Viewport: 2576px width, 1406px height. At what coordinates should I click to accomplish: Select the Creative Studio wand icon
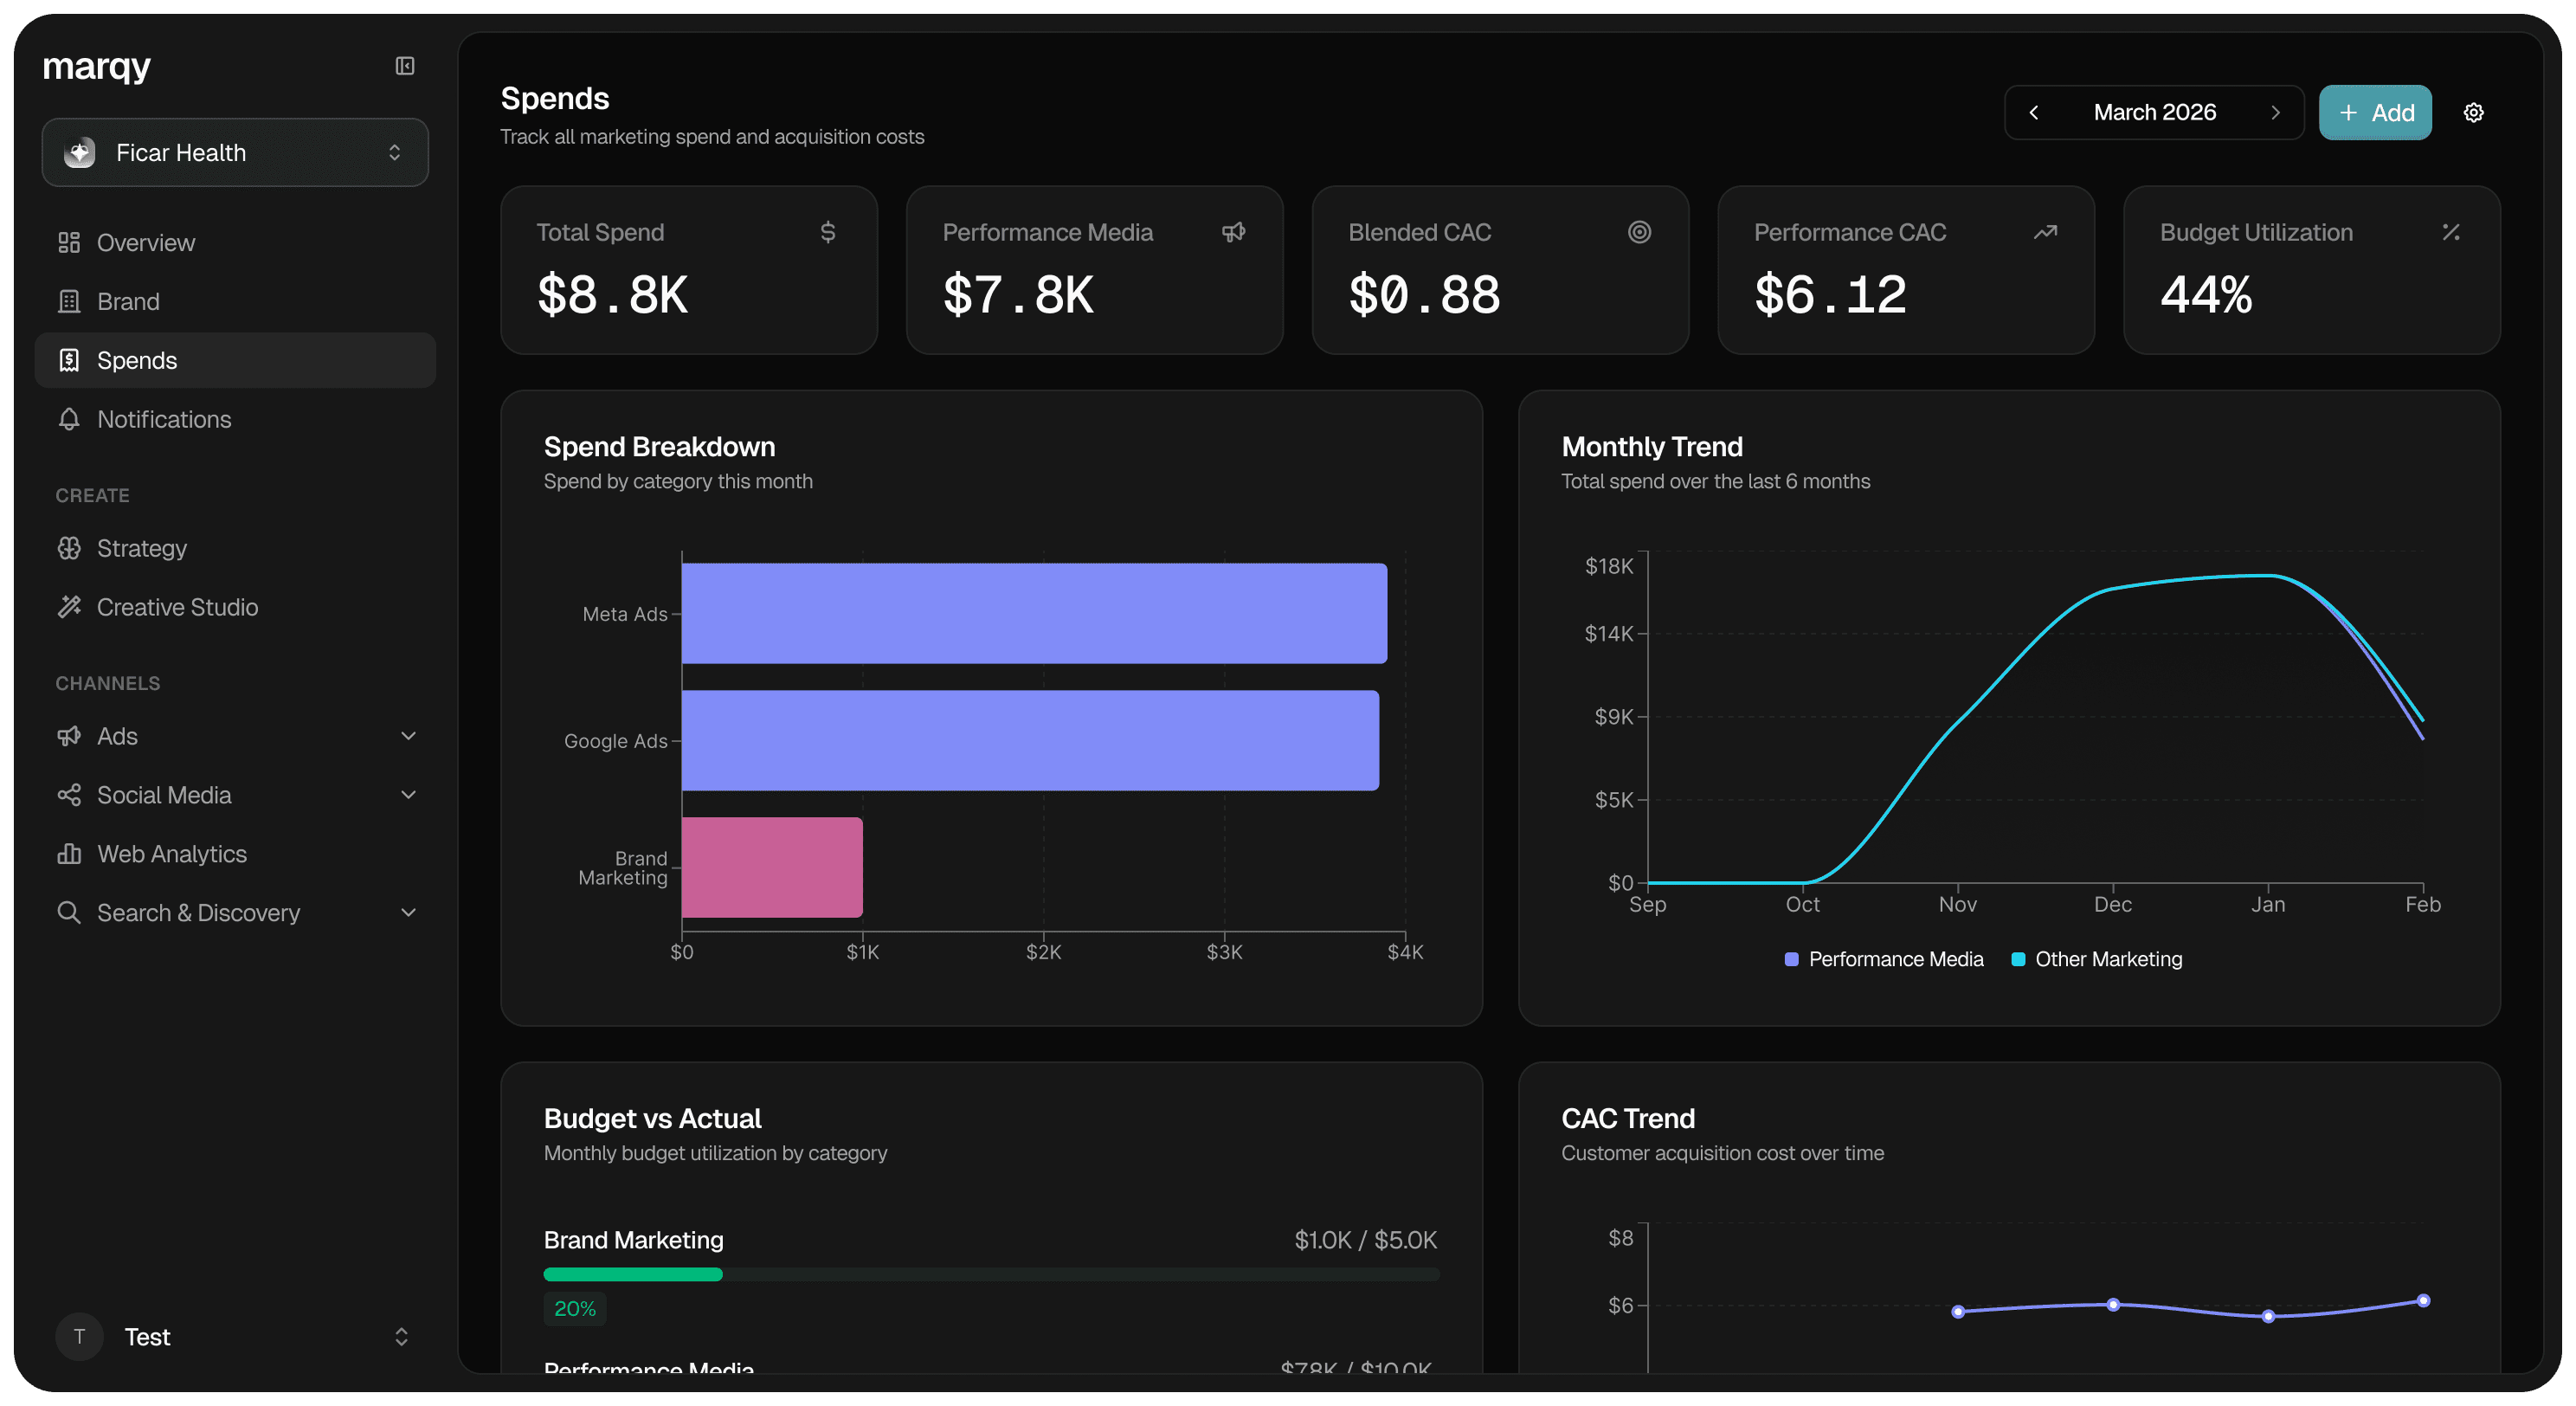pos(68,606)
